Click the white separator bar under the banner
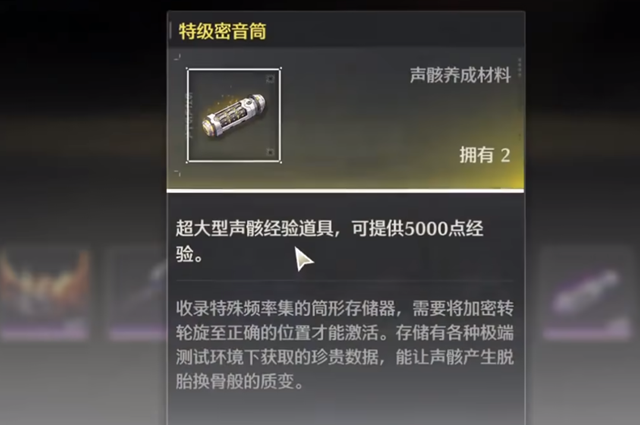 (x=345, y=191)
